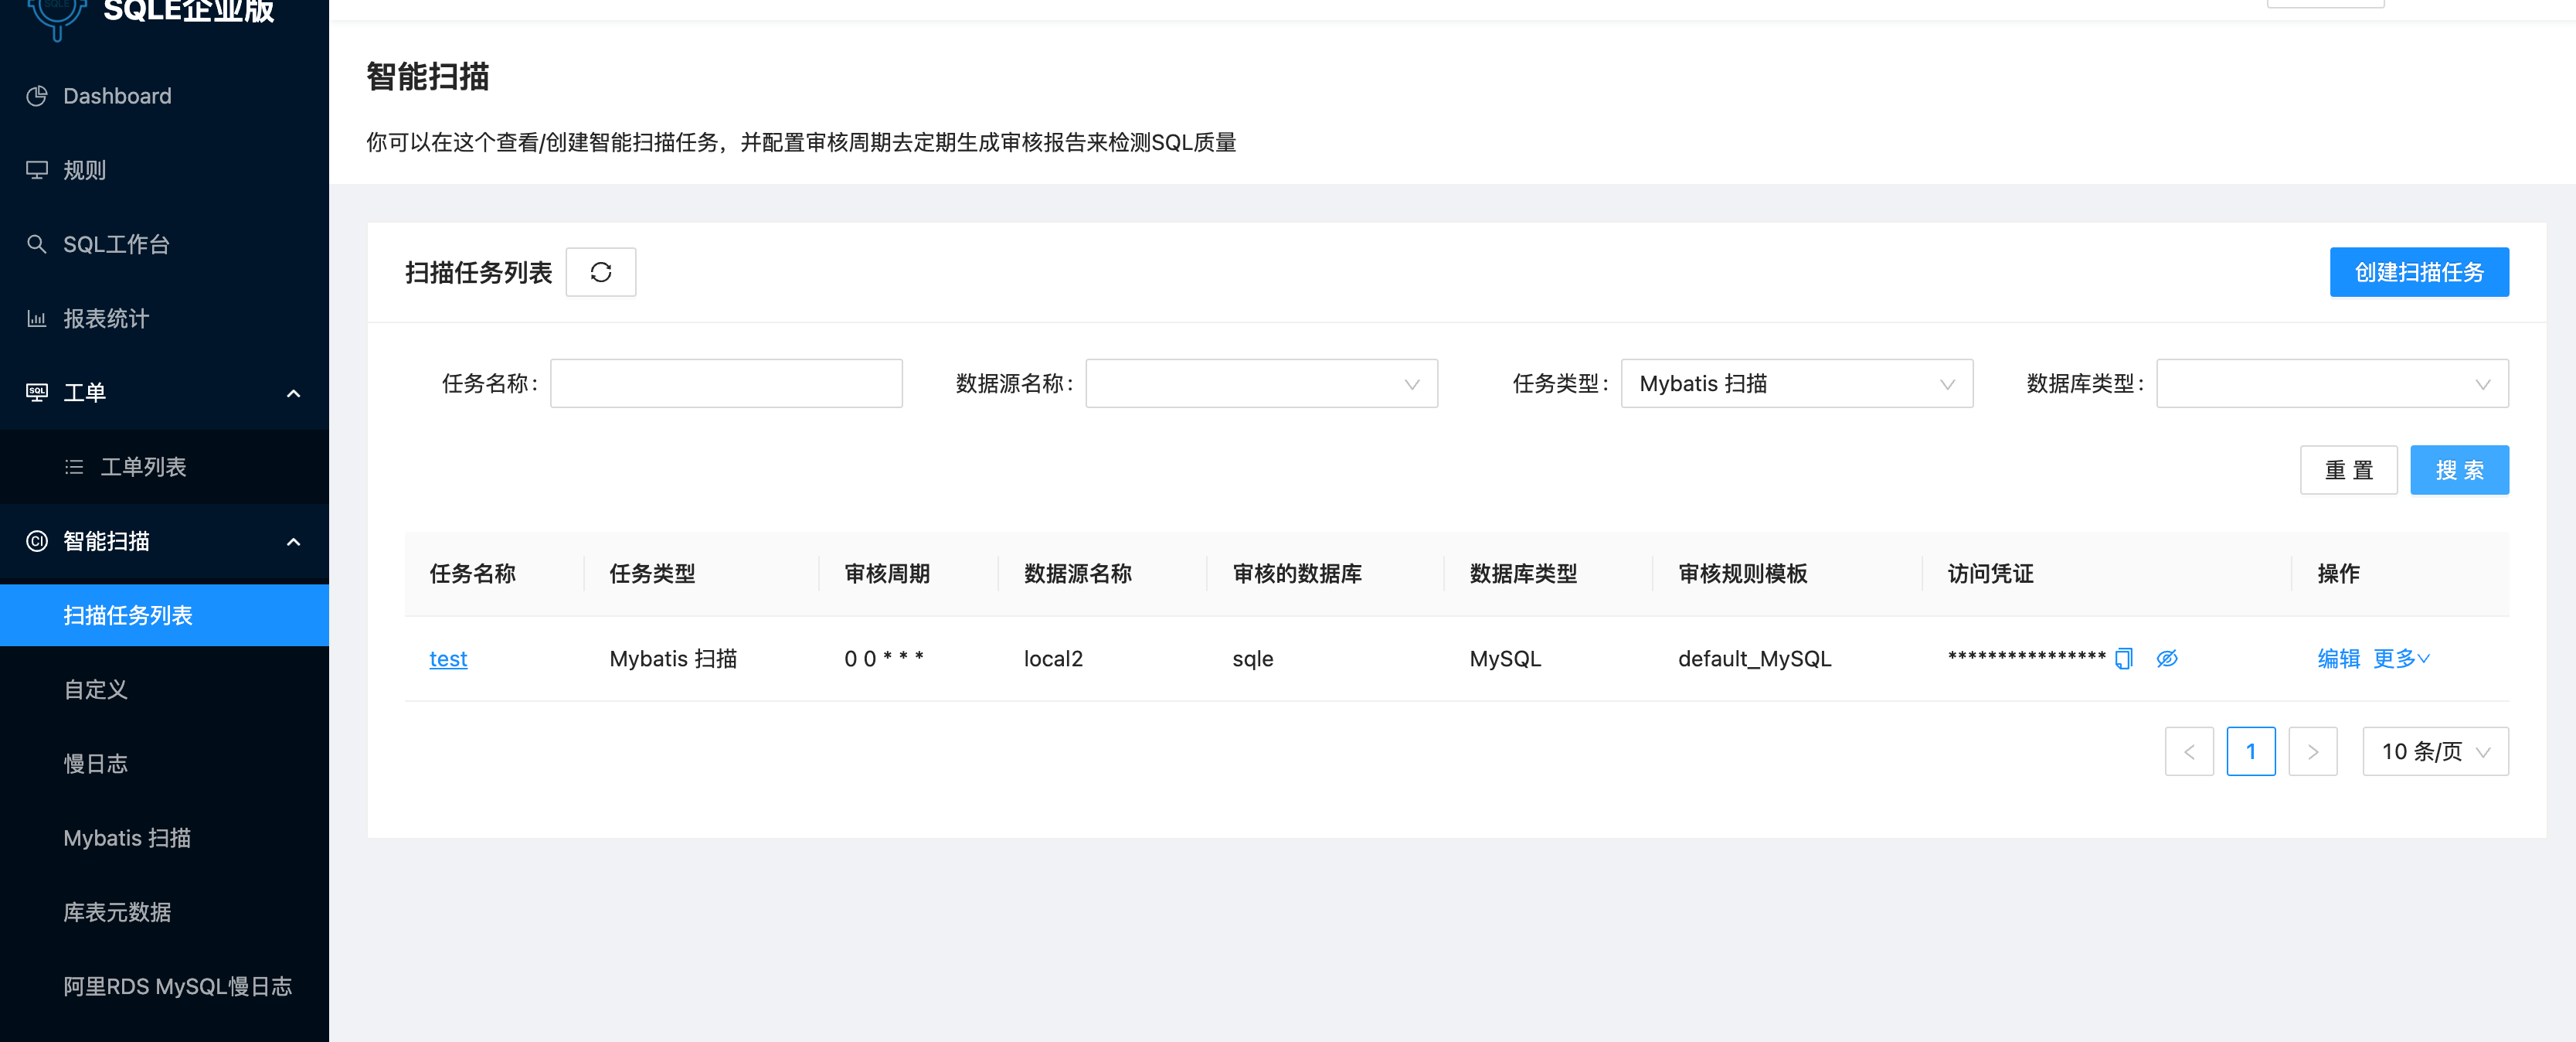This screenshot has width=2576, height=1042.
Task: Click the 创建扫描任务 button
Action: pos(2419,271)
